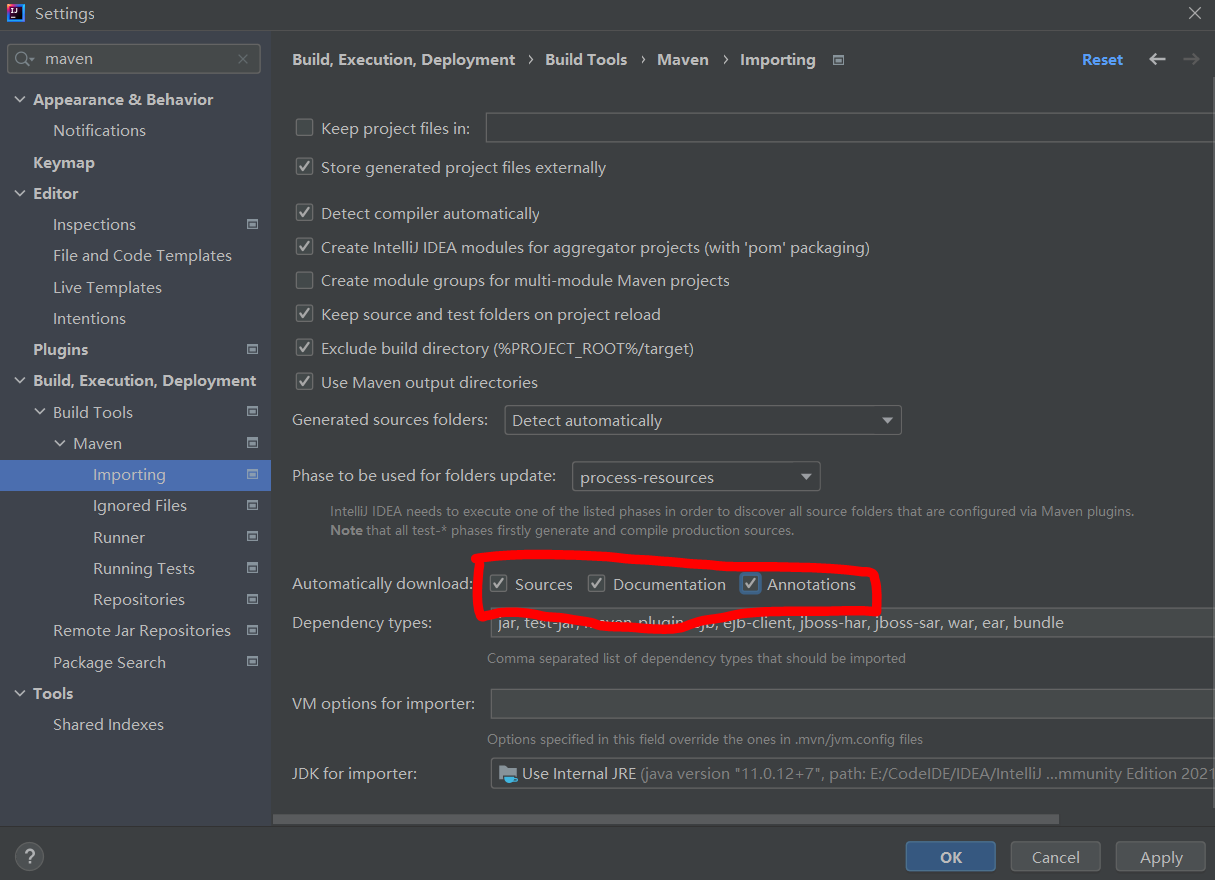
Task: Click project icon next to Inspections
Action: click(x=252, y=225)
